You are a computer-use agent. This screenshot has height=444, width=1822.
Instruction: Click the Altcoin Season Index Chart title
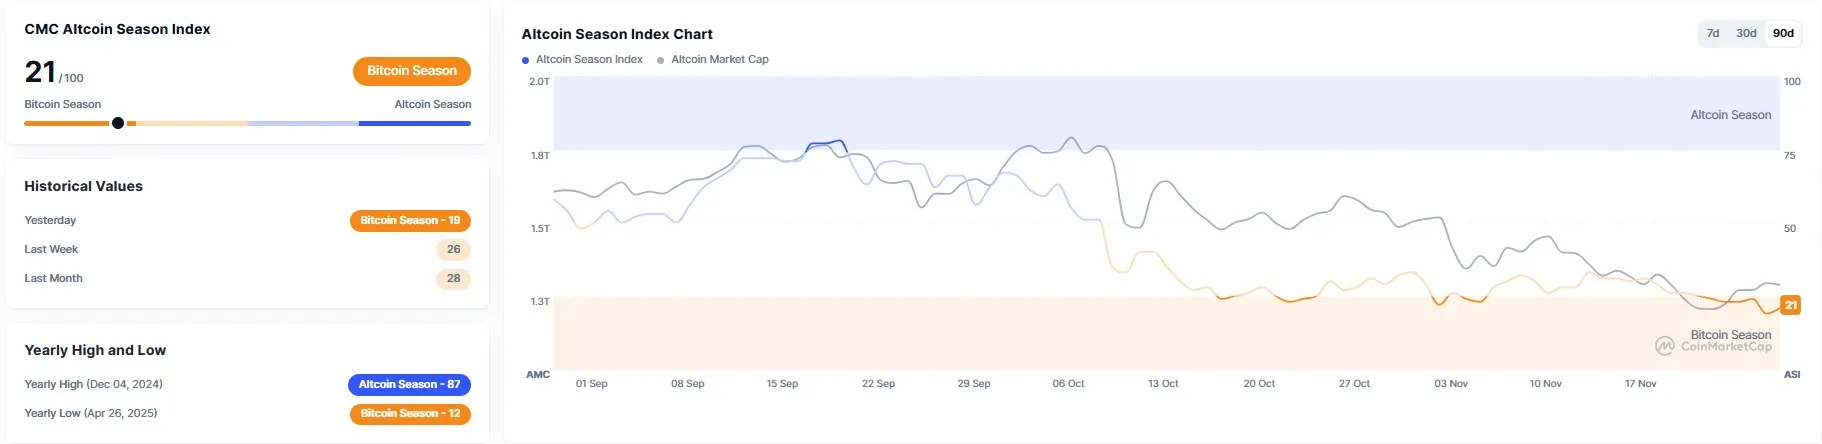coord(617,34)
